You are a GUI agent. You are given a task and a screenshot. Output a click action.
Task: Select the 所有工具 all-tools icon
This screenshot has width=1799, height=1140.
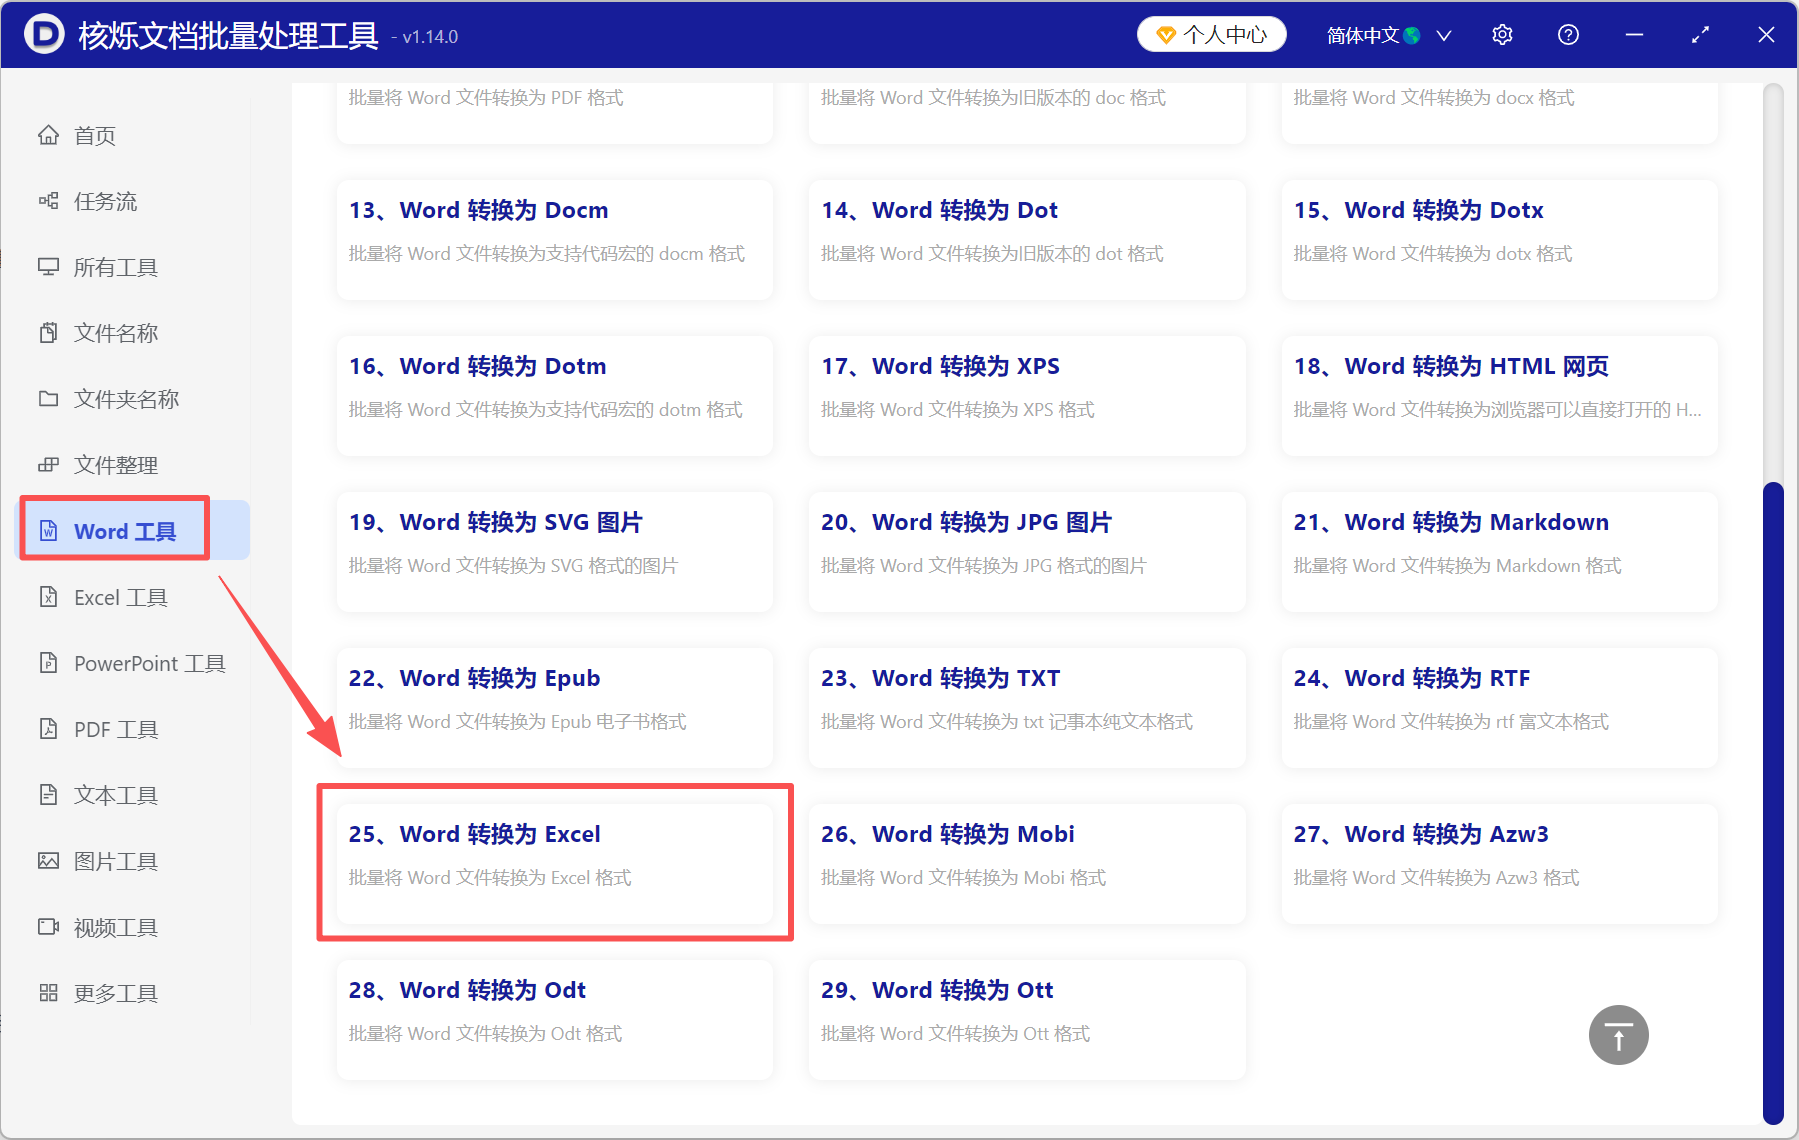[48, 266]
